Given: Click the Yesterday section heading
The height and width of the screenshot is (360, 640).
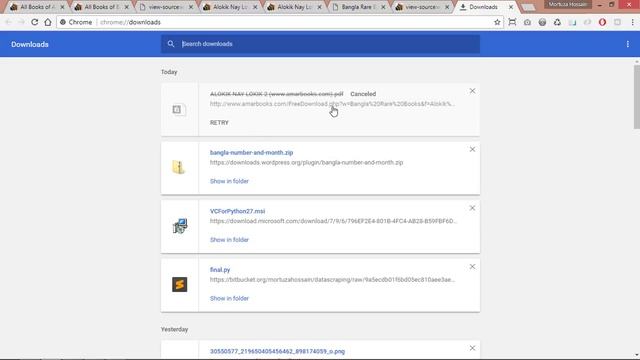Looking at the screenshot, I should pyautogui.click(x=174, y=329).
